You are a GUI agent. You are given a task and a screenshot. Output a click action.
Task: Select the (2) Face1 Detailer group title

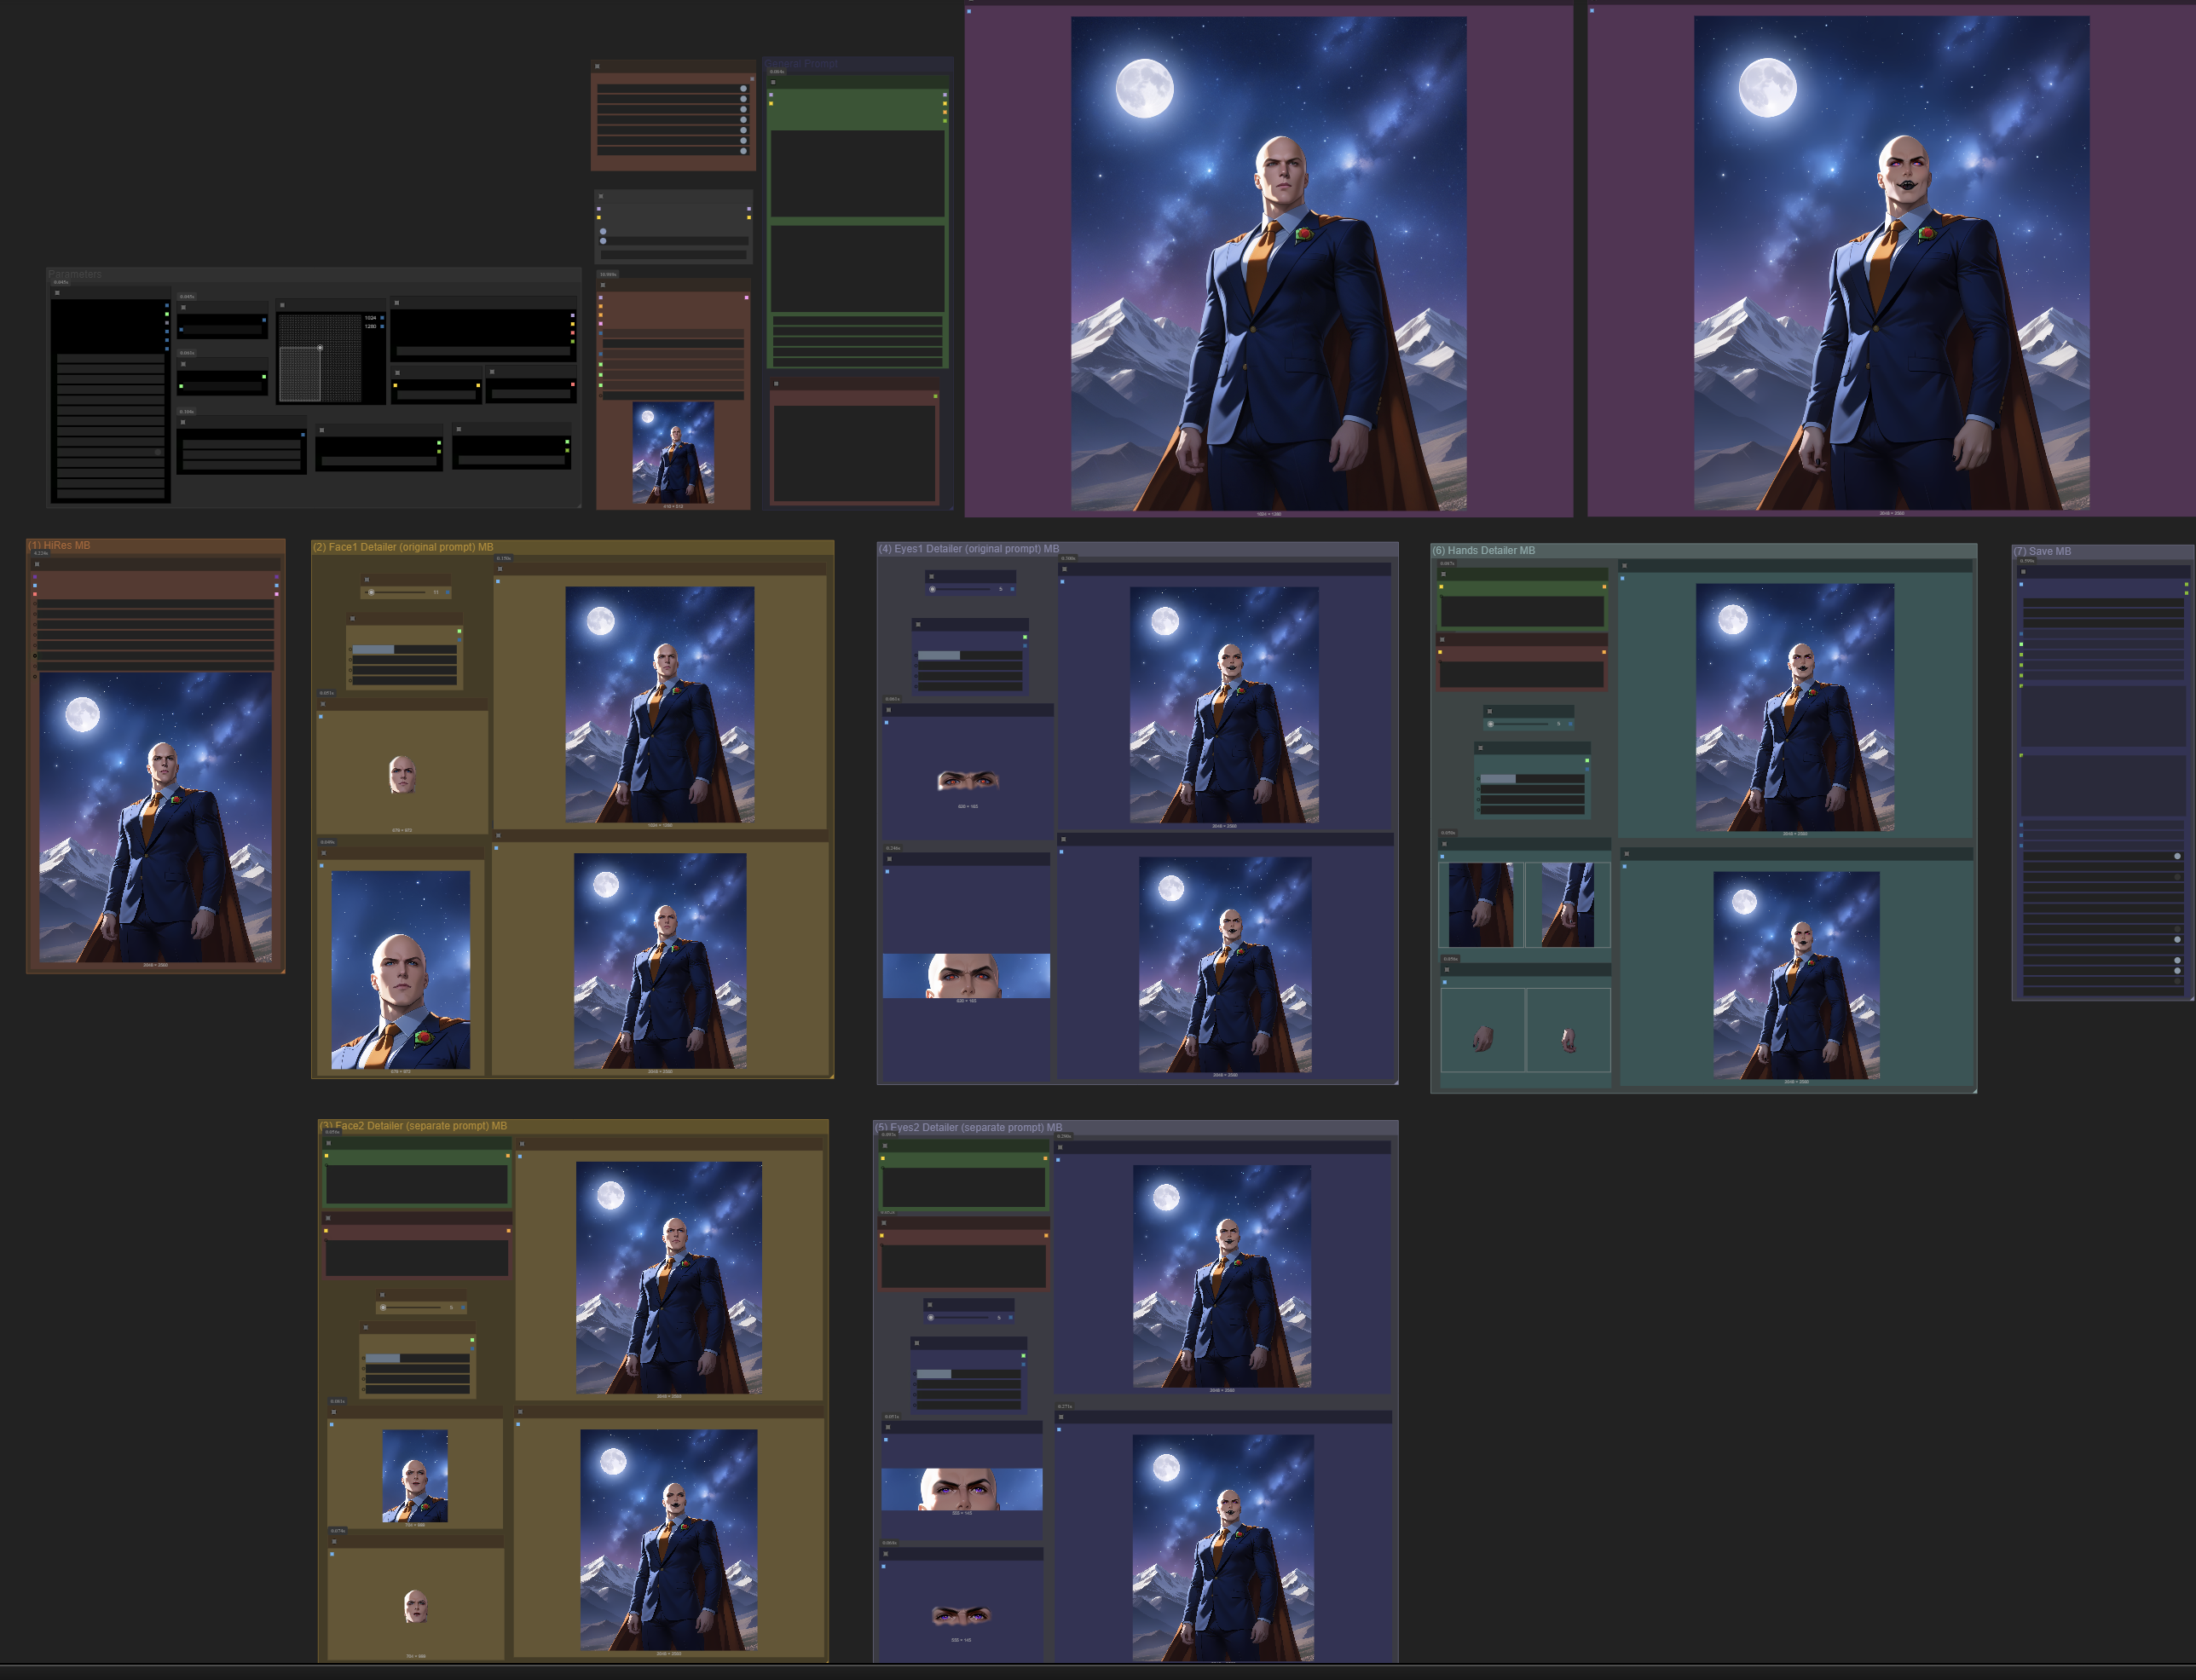point(402,547)
